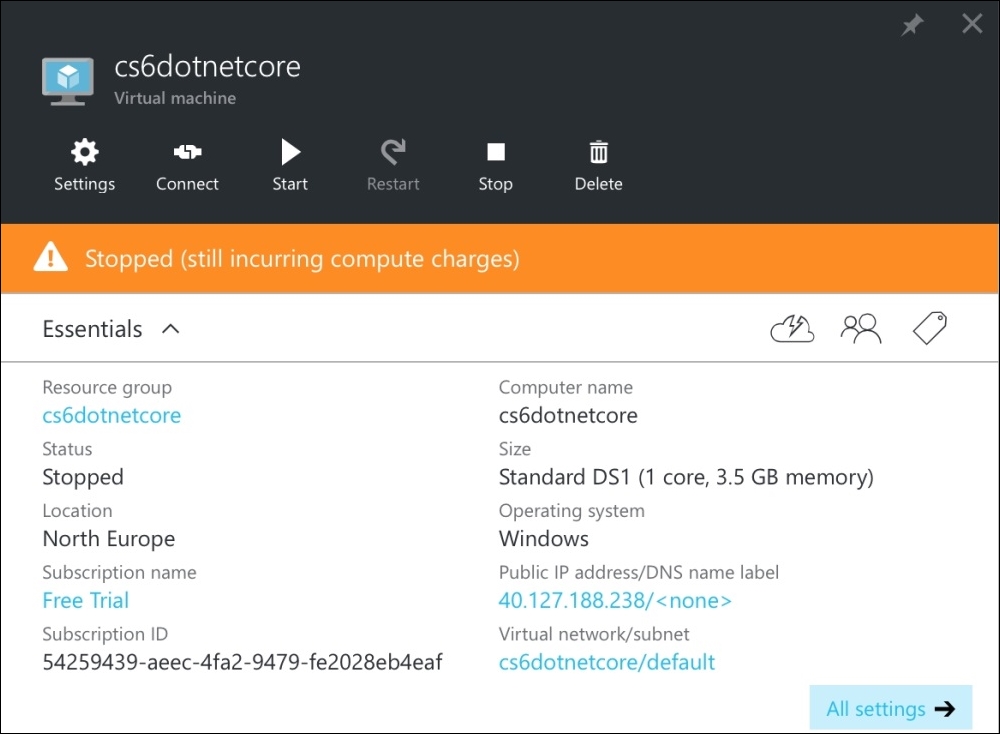This screenshot has height=734, width=1000.
Task: Open the public IP address 40.127.188.238 link
Action: (615, 600)
